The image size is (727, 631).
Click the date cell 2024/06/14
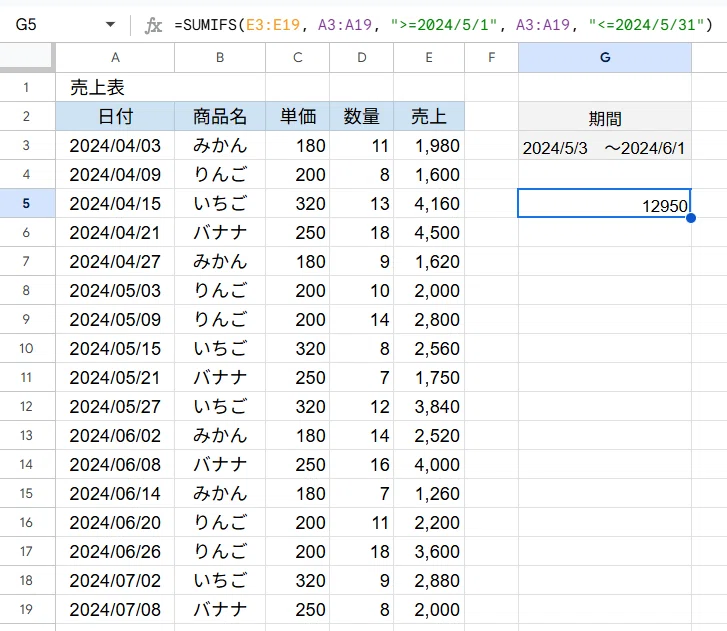pyautogui.click(x=115, y=493)
